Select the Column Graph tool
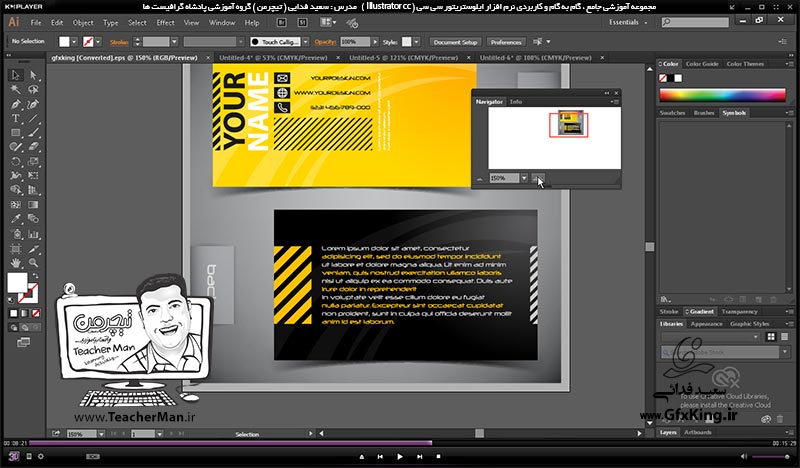Image resolution: width=800 pixels, height=468 pixels. point(33,234)
